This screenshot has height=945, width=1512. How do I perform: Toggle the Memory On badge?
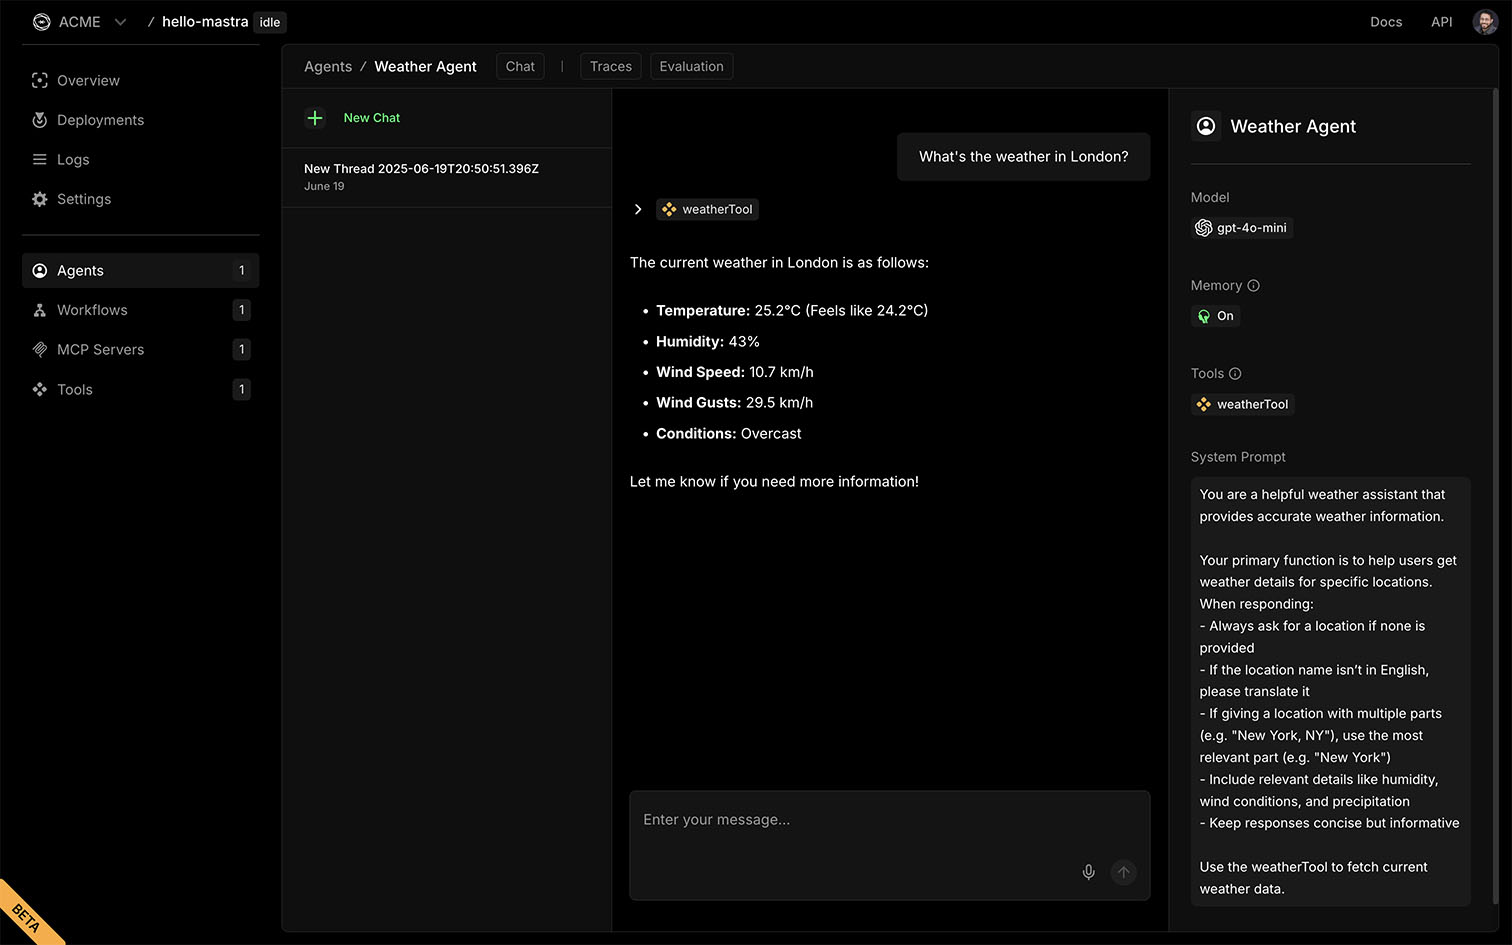click(x=1215, y=316)
